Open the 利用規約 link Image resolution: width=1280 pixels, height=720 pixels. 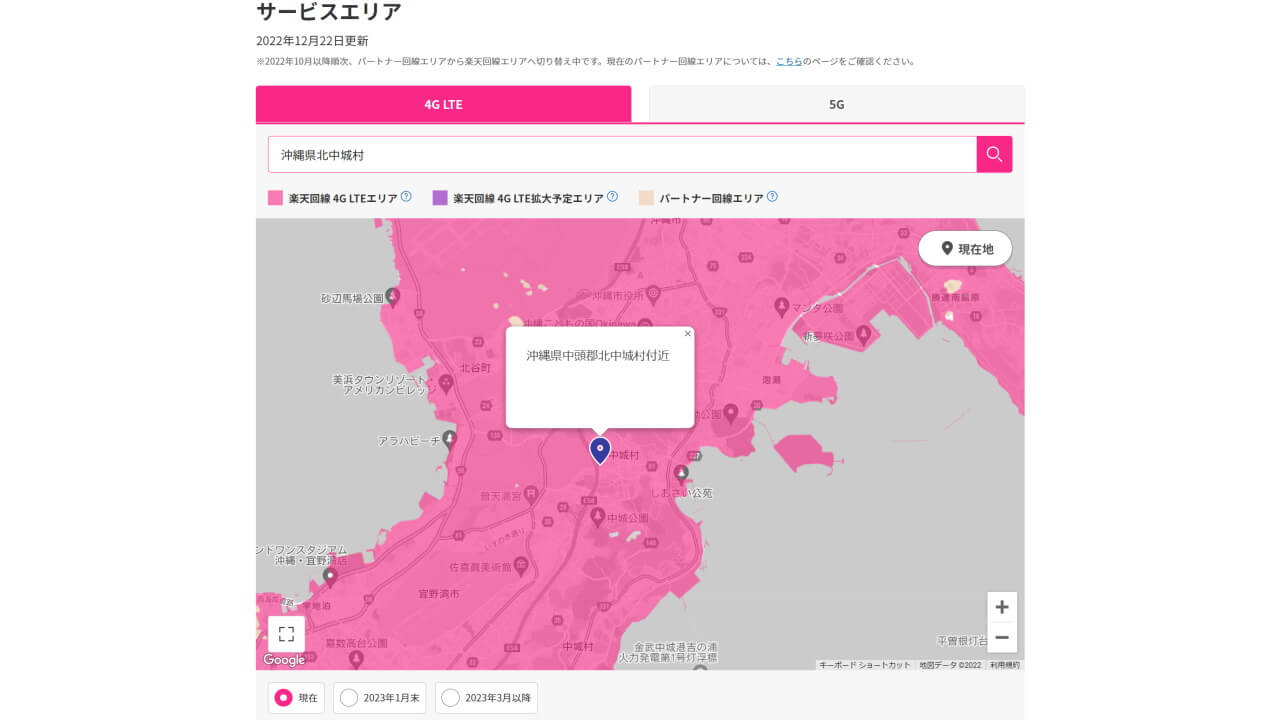point(1004,663)
